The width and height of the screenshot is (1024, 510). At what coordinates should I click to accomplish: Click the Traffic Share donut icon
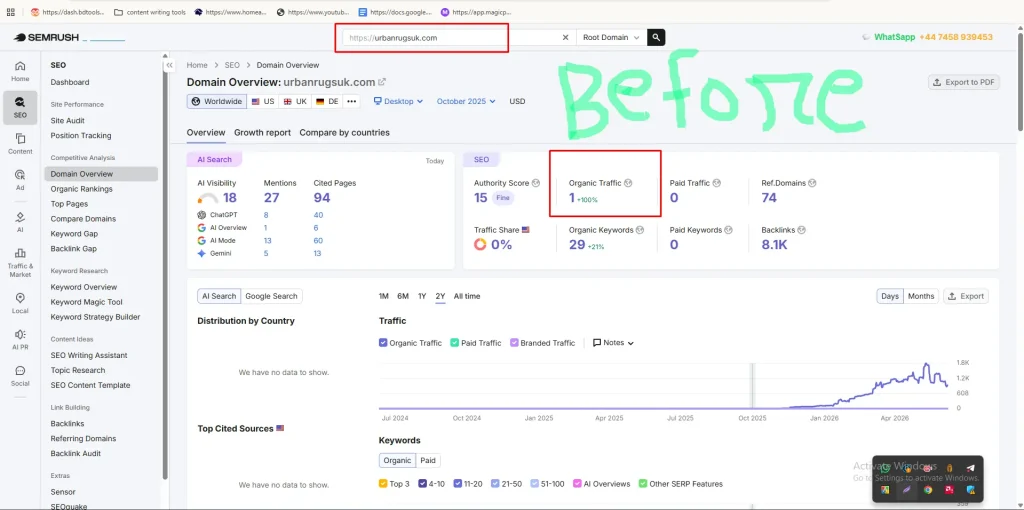pos(480,245)
